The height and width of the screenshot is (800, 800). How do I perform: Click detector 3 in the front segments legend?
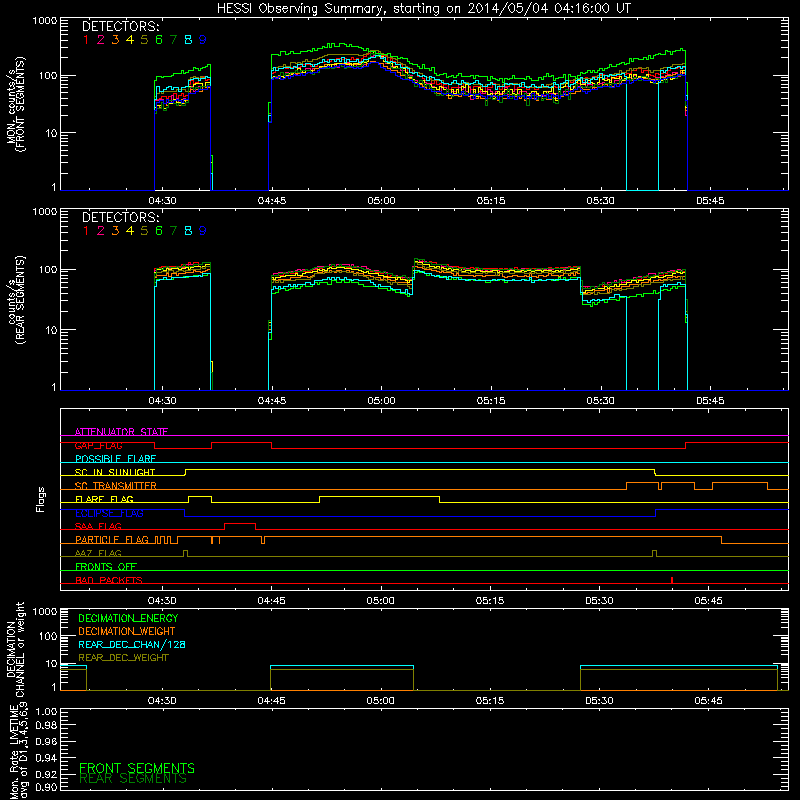[115, 40]
